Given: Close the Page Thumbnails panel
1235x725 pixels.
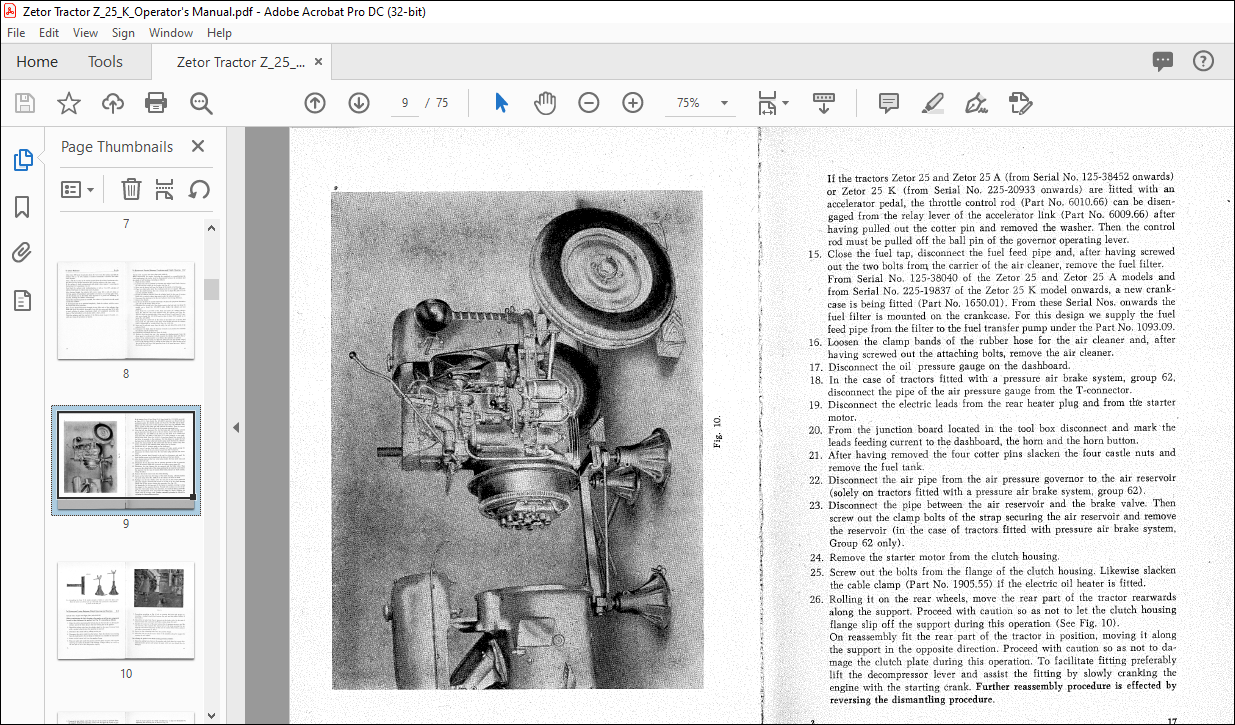Looking at the screenshot, I should (x=198, y=146).
